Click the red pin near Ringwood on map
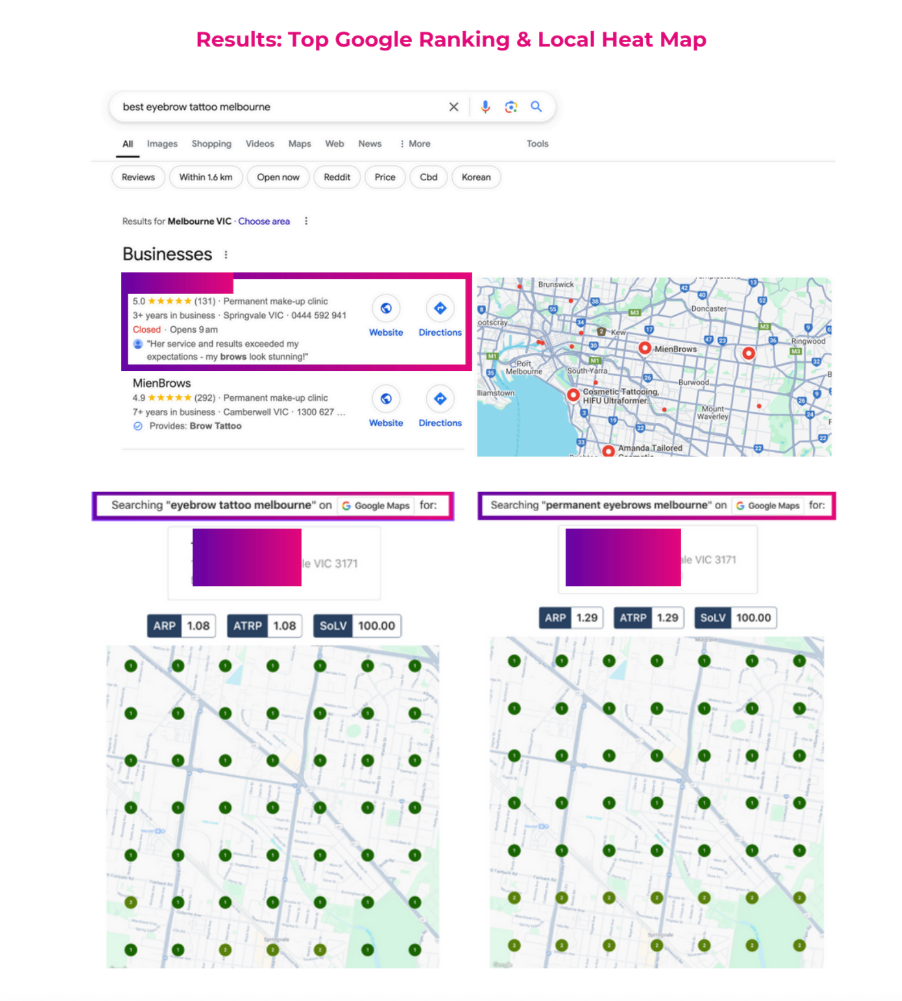902x1001 pixels. point(748,353)
